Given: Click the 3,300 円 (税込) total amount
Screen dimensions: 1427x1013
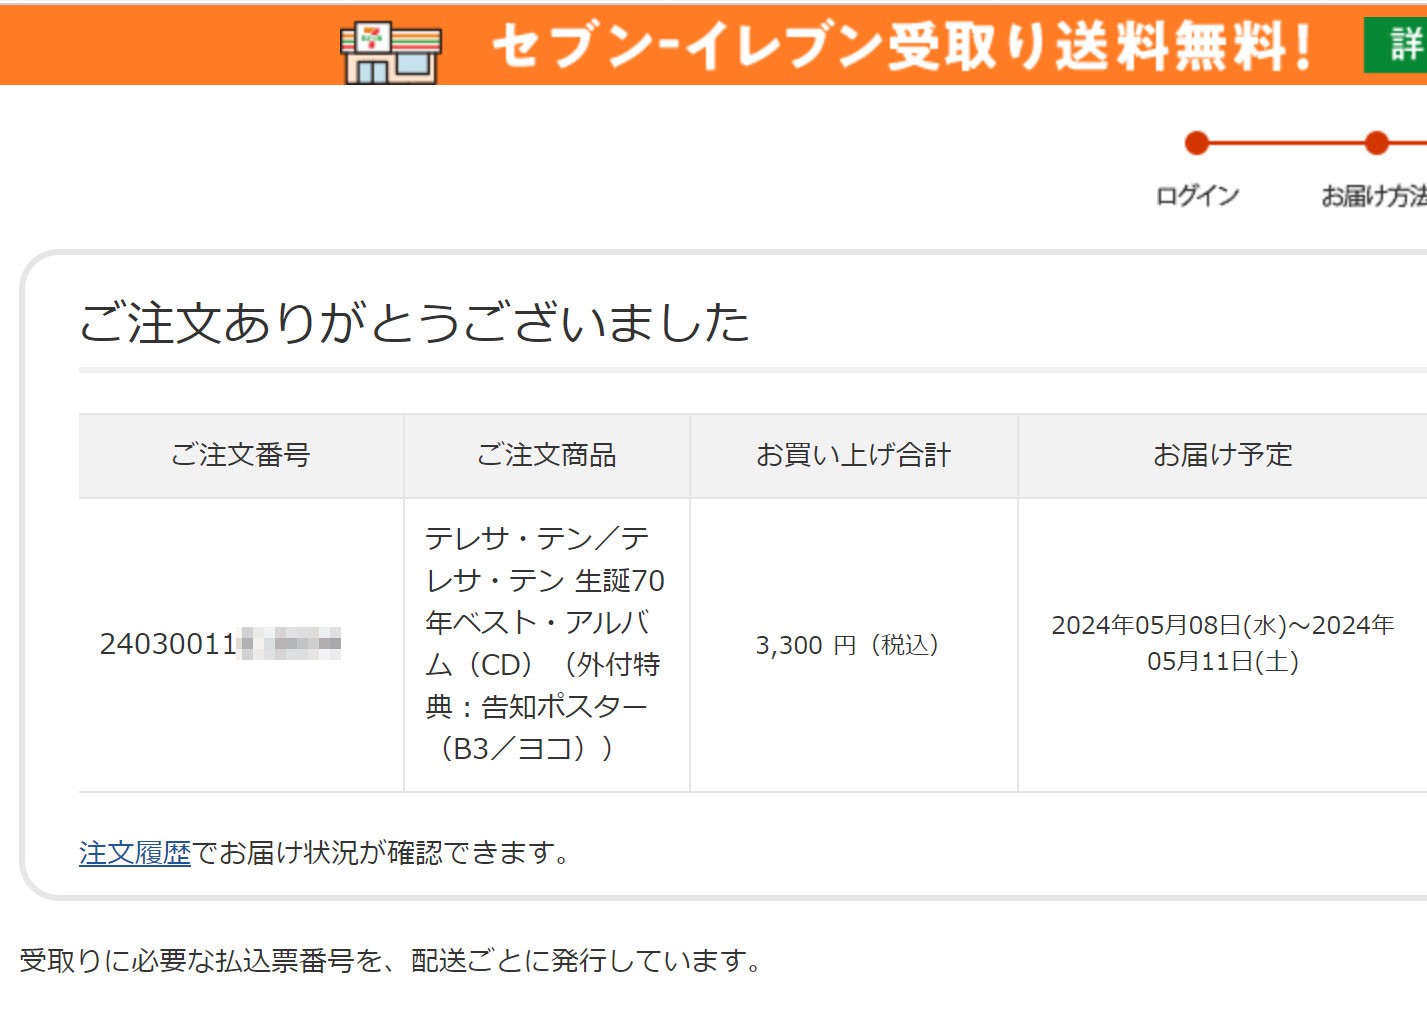Looking at the screenshot, I should [x=848, y=645].
